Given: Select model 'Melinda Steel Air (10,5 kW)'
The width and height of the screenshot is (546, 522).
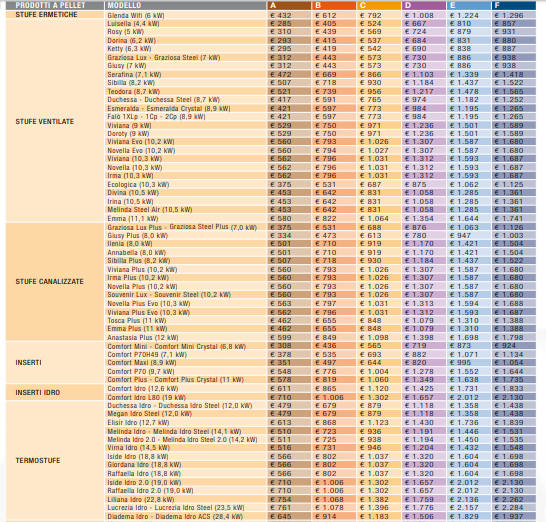Looking at the screenshot, I should tap(150, 210).
